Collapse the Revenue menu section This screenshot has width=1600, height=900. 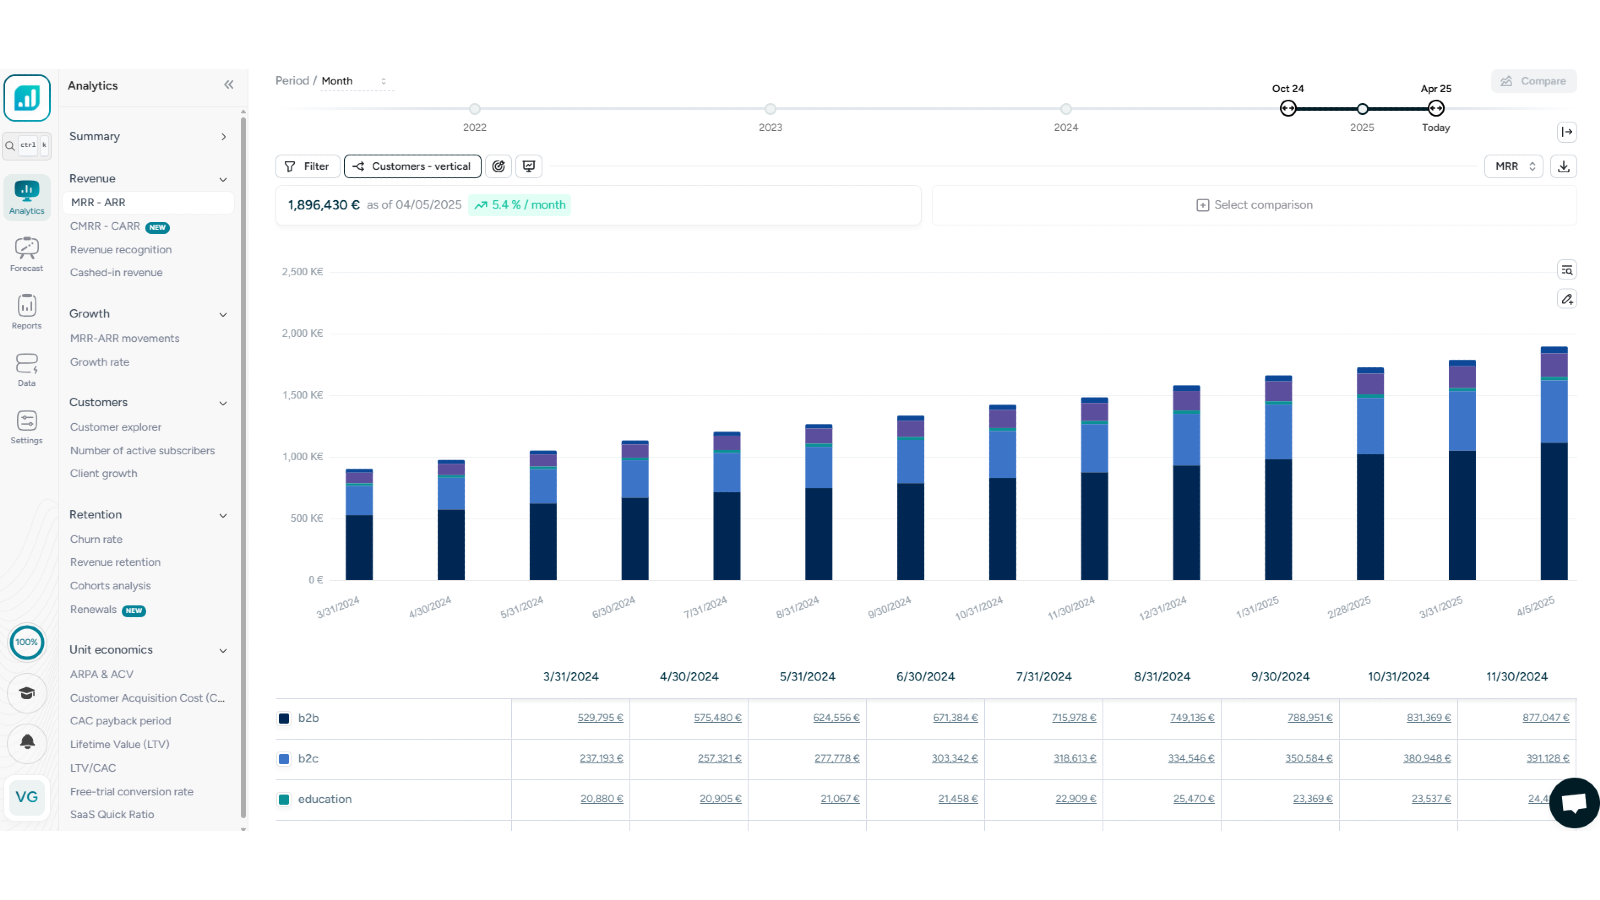[x=223, y=179]
